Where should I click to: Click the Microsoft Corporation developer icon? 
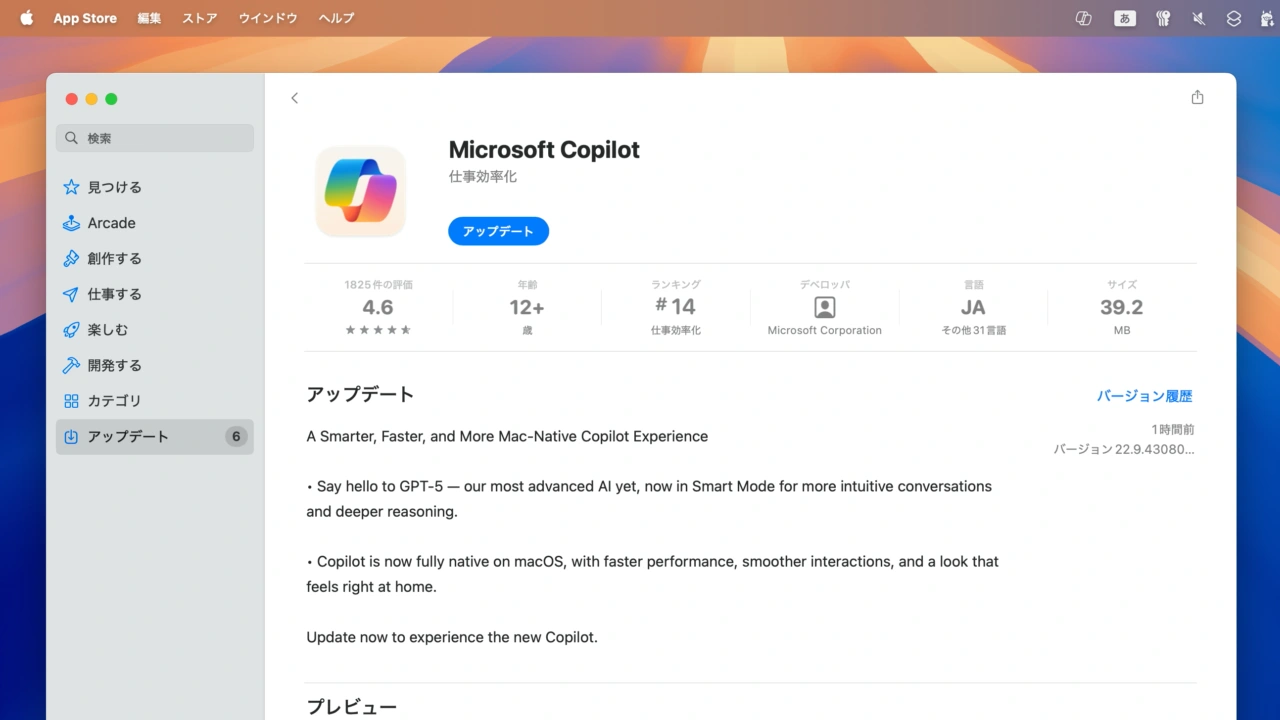824,307
